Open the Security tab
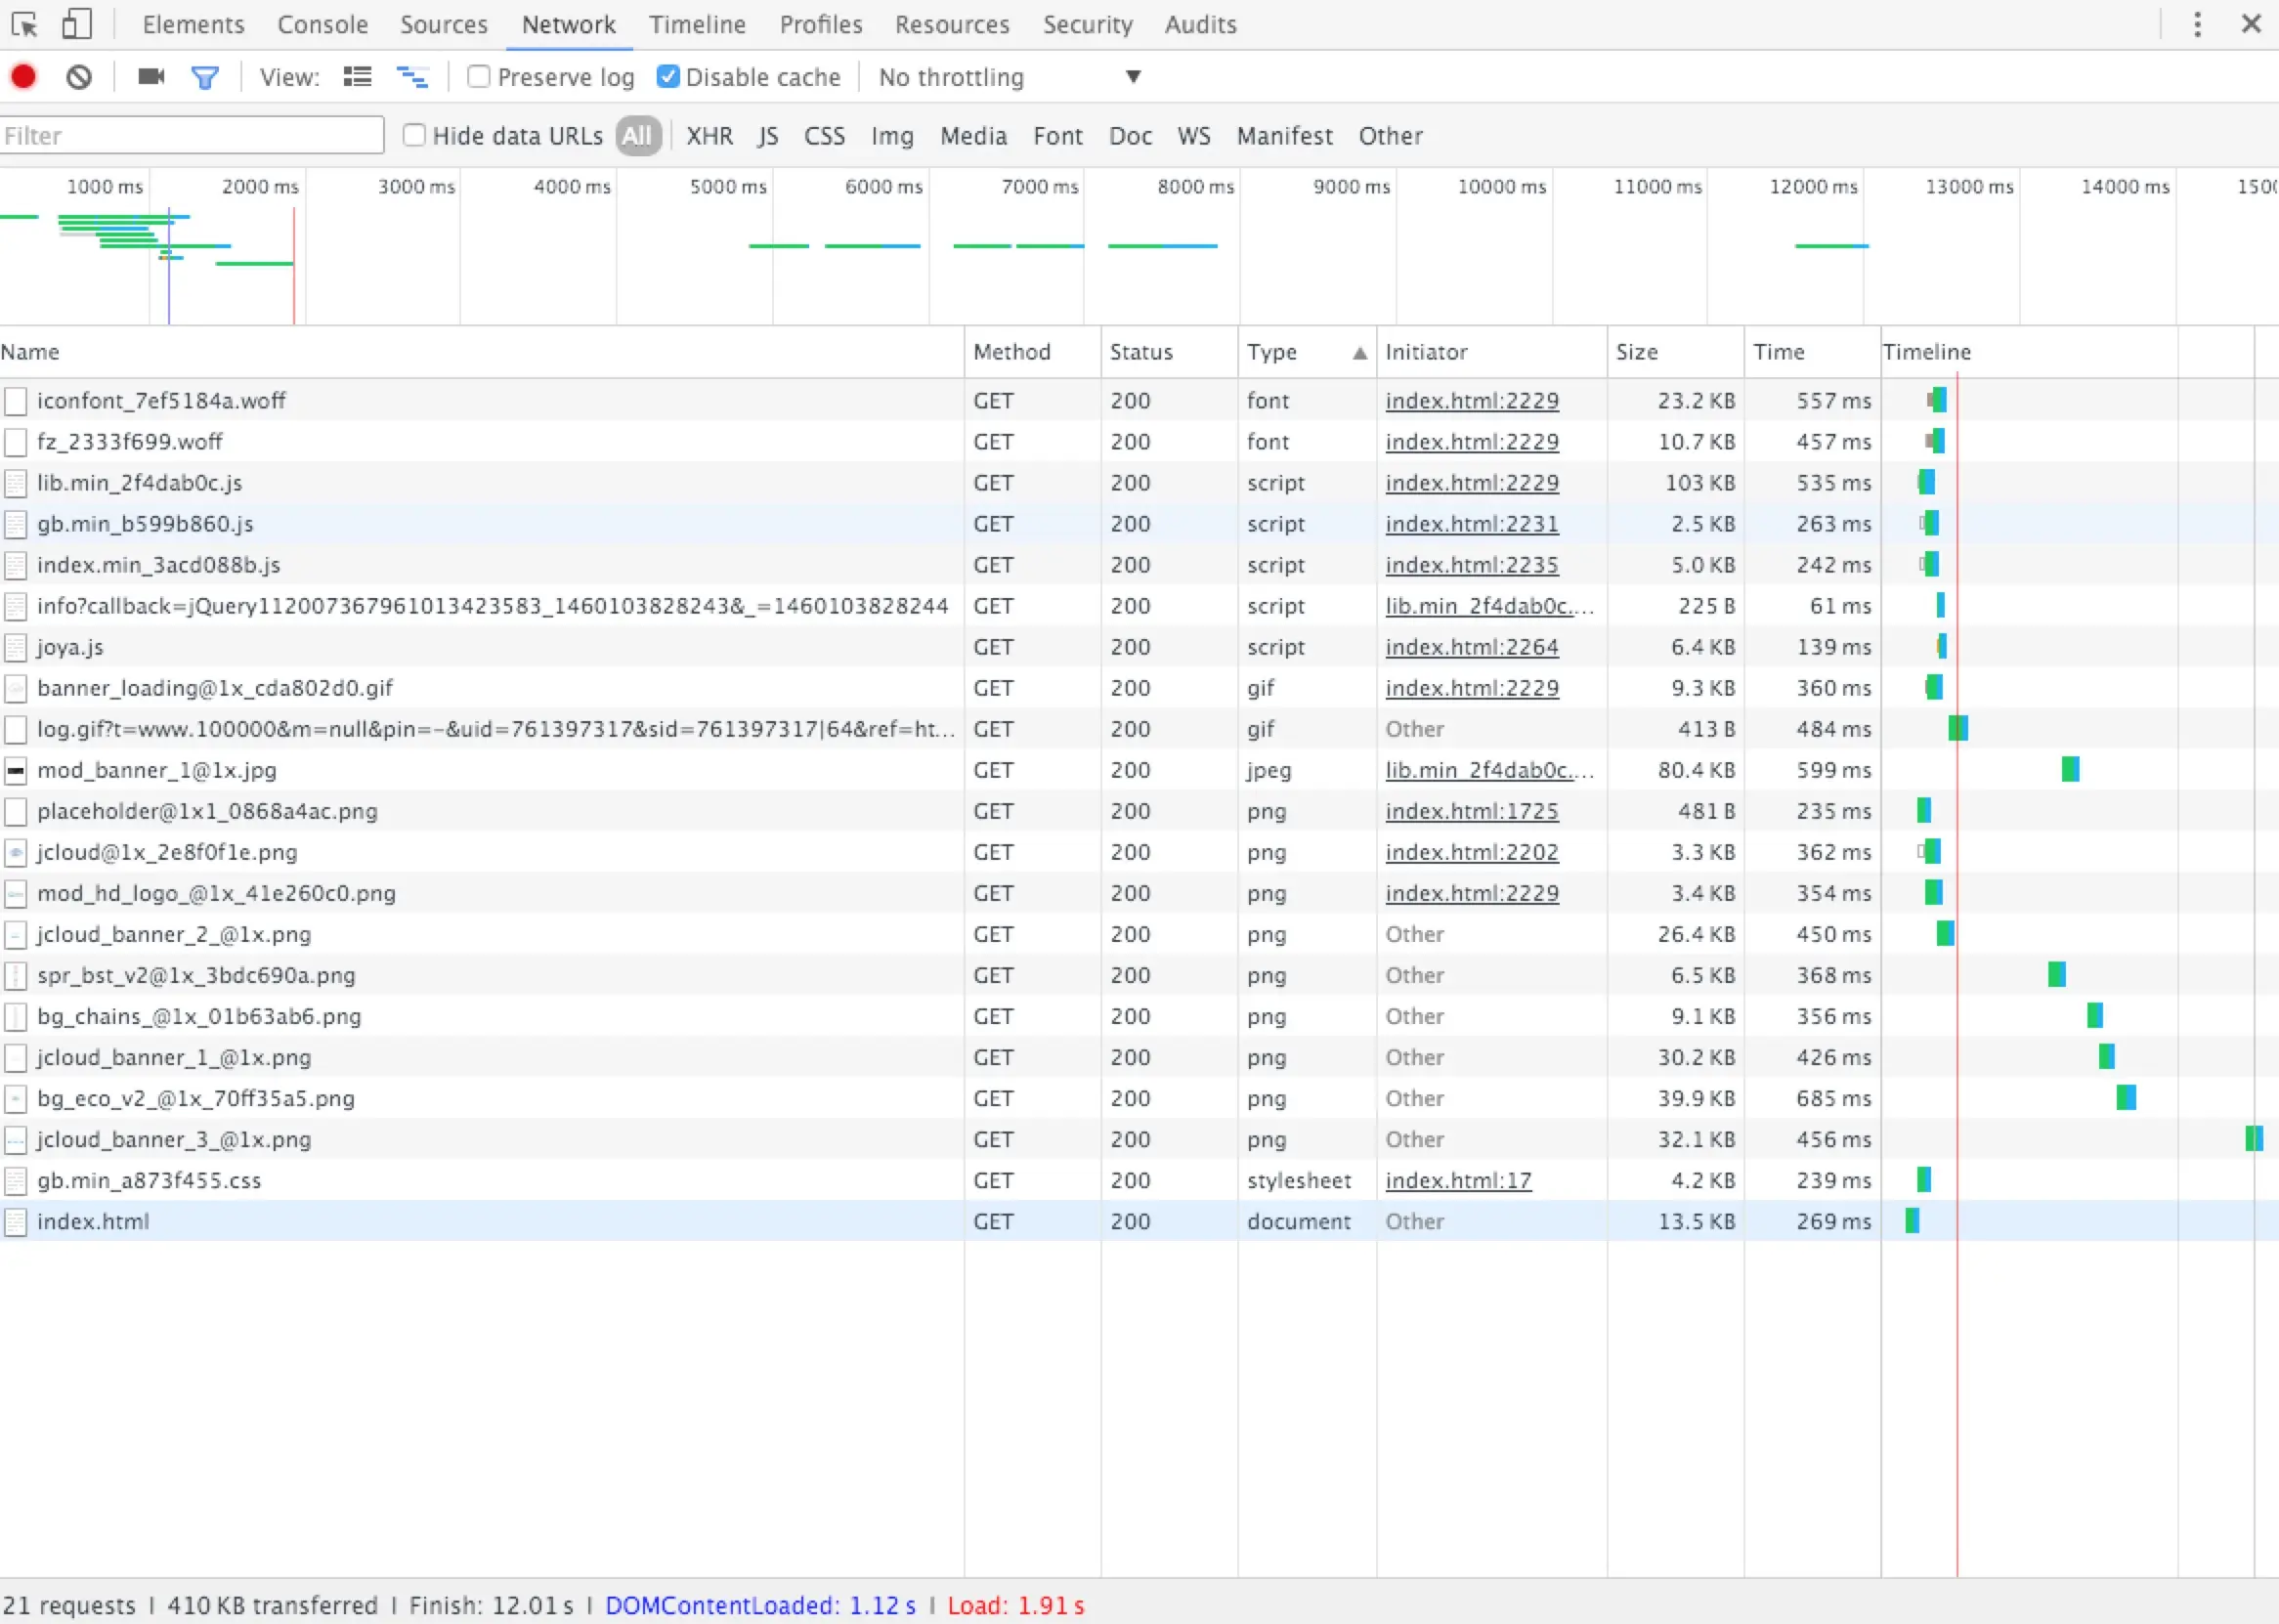Viewport: 2279px width, 1624px height. click(x=1087, y=24)
